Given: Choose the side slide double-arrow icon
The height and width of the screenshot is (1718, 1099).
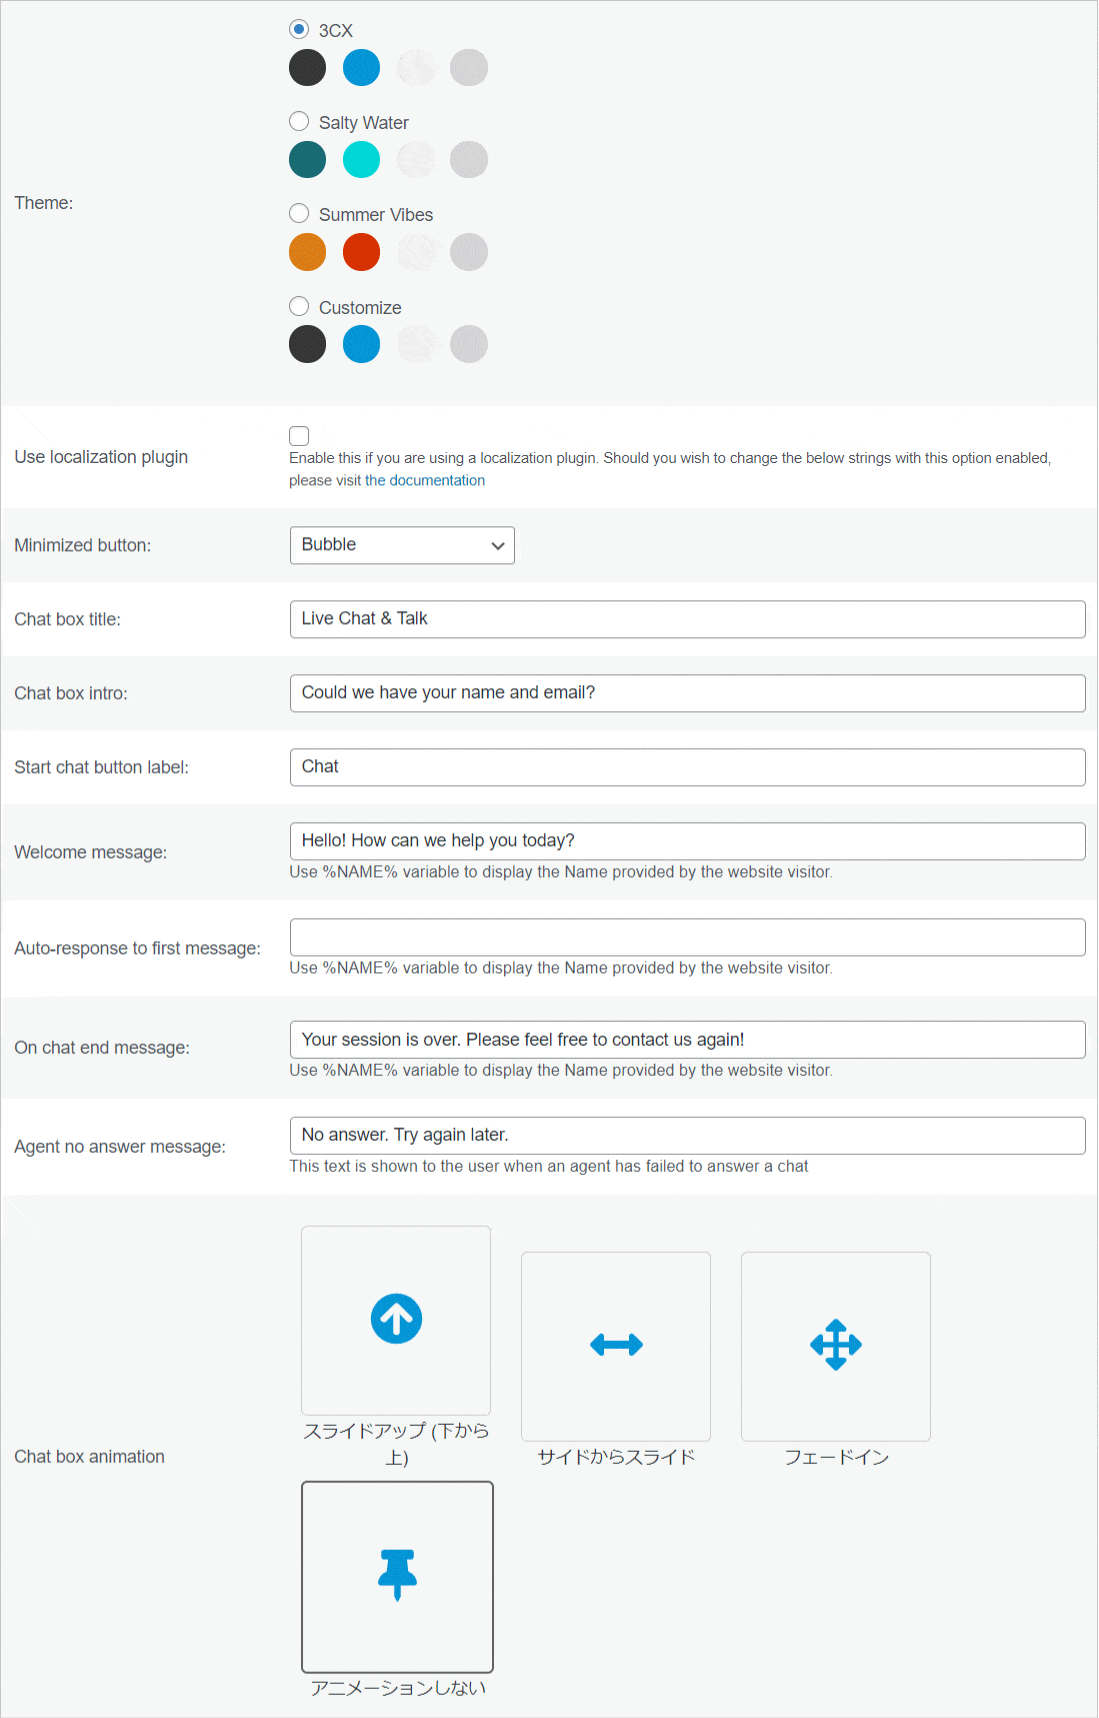Looking at the screenshot, I should [x=616, y=1345].
